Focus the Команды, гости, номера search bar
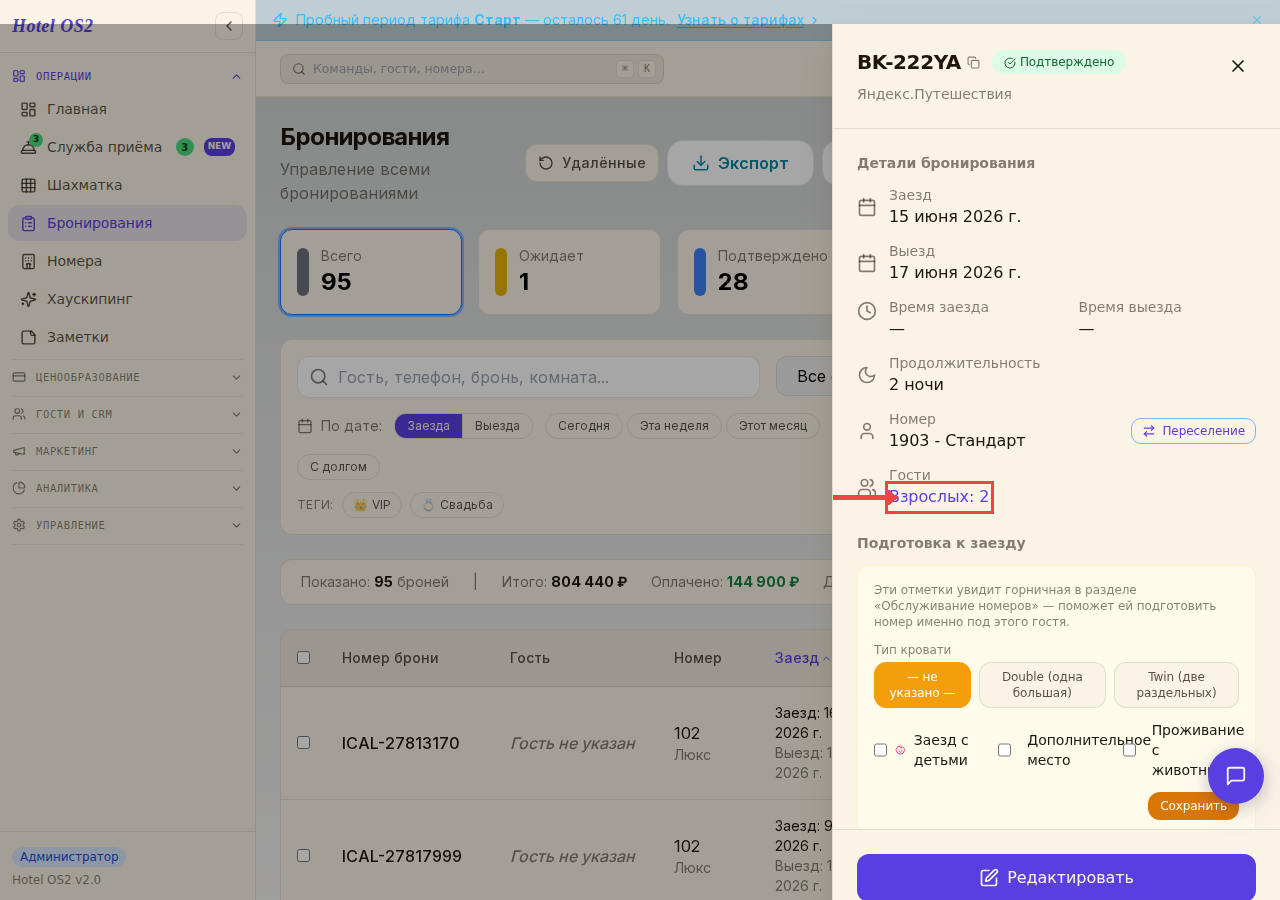Viewport: 1280px width, 900px height. (472, 69)
